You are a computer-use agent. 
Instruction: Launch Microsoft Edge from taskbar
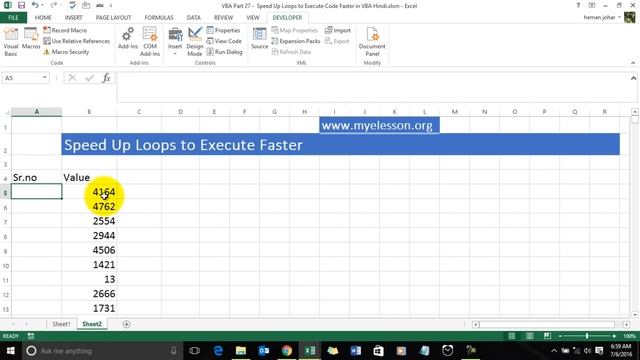click(x=218, y=351)
